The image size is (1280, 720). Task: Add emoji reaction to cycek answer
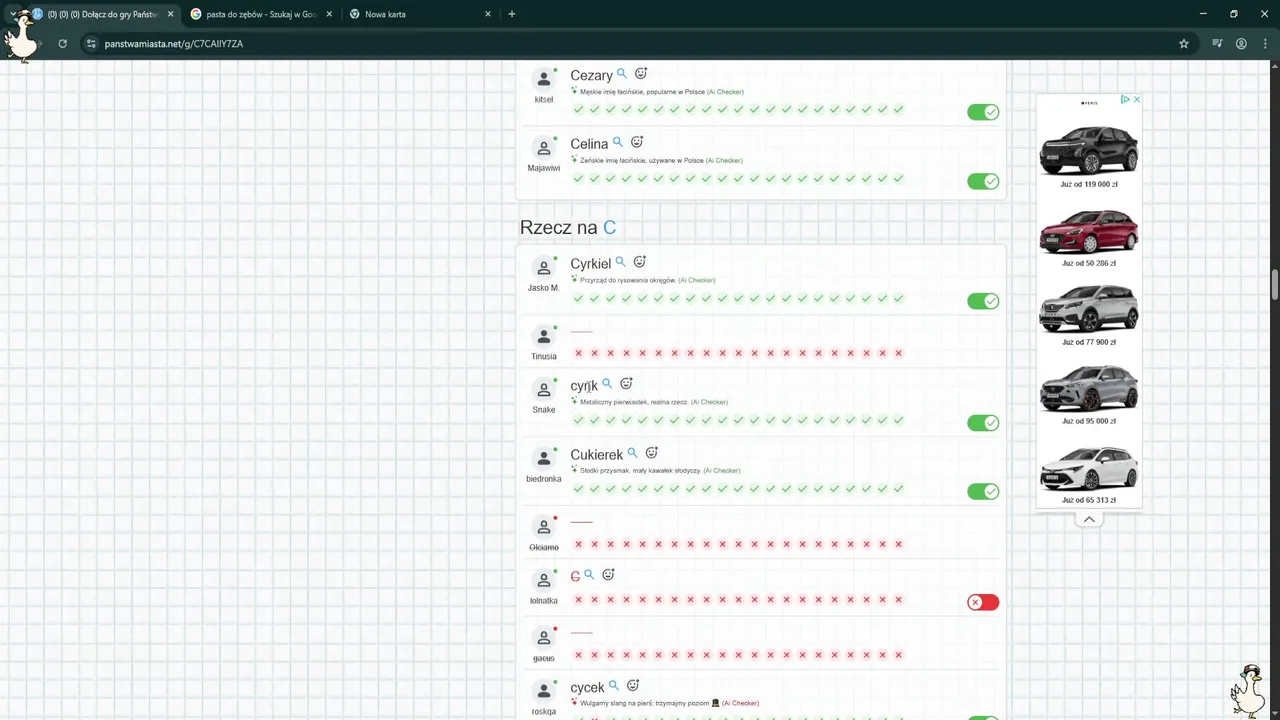click(x=633, y=686)
